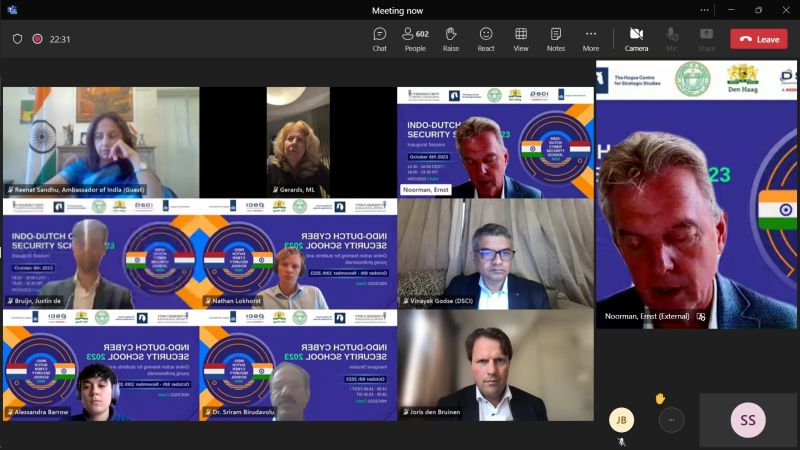The width and height of the screenshot is (800, 450).
Task: Click pin icon beside Noorman, Ernst (External)
Action: pos(701,317)
